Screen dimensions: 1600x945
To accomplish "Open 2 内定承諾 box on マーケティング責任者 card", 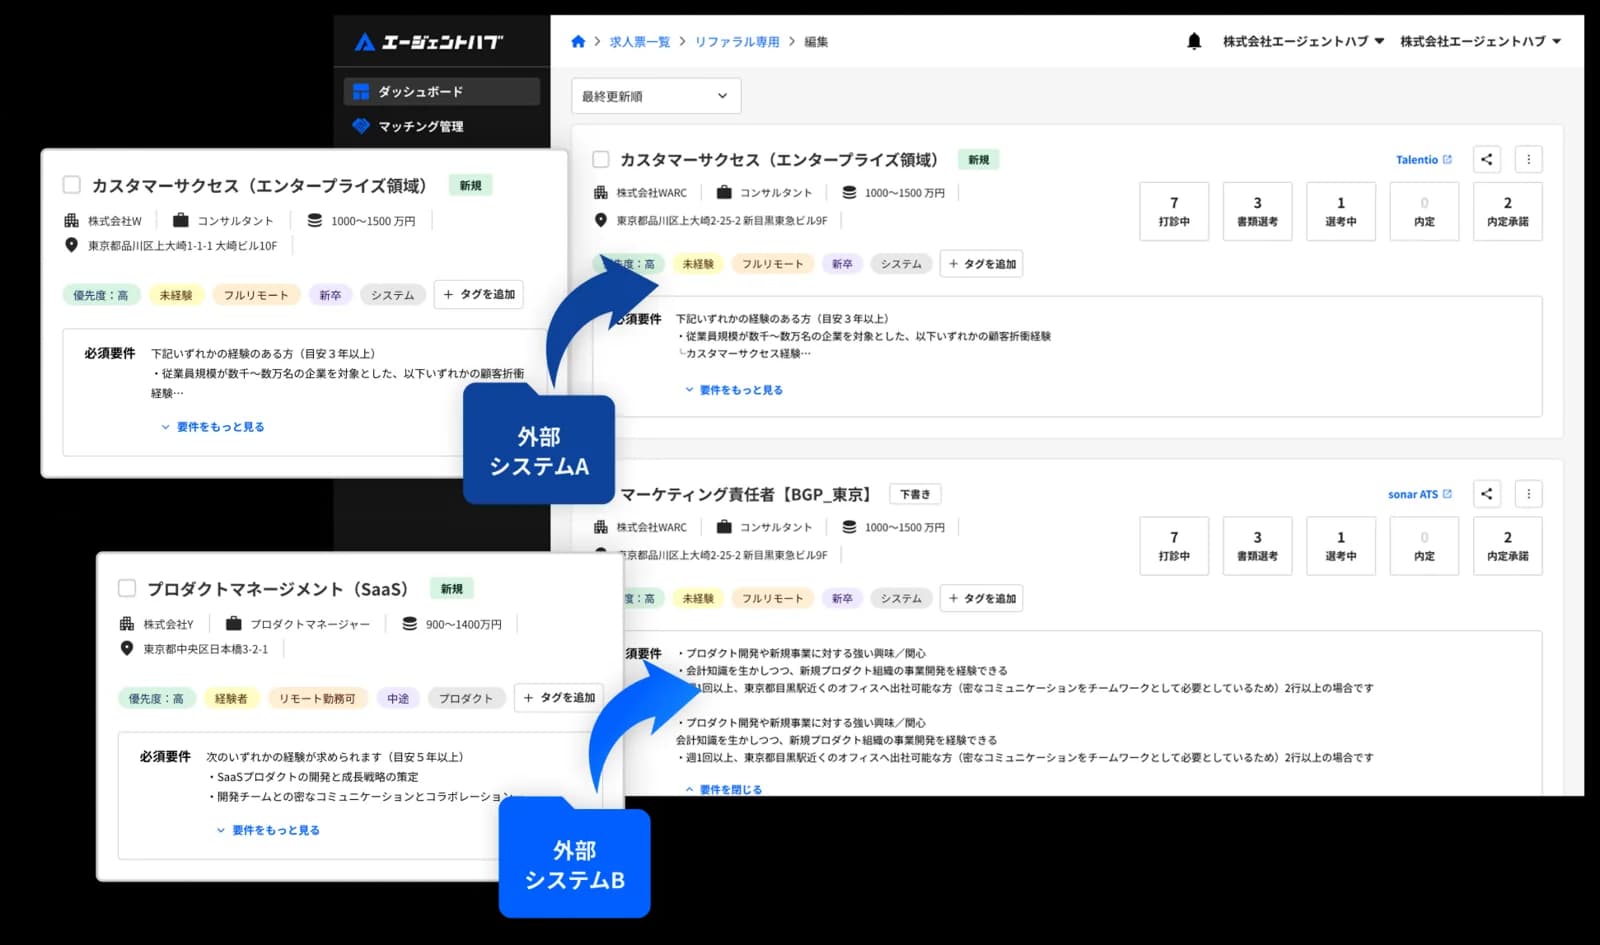I will click(x=1508, y=545).
